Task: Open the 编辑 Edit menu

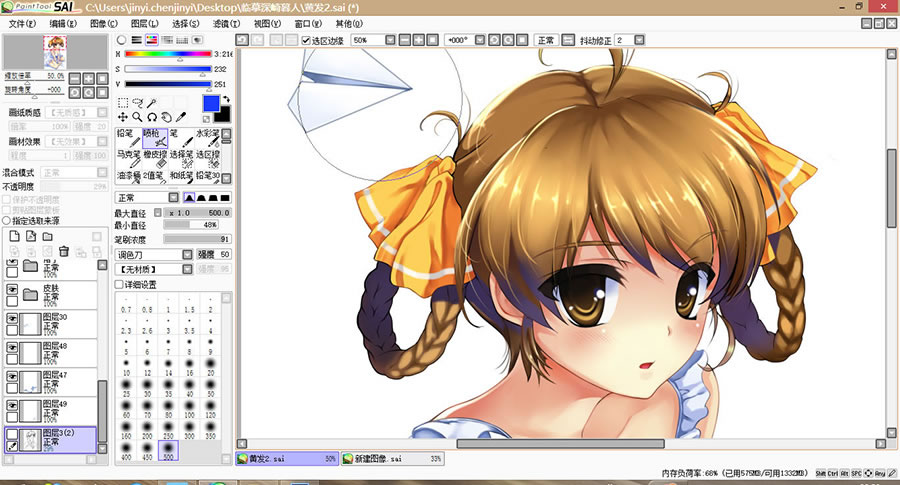Action: [63, 24]
